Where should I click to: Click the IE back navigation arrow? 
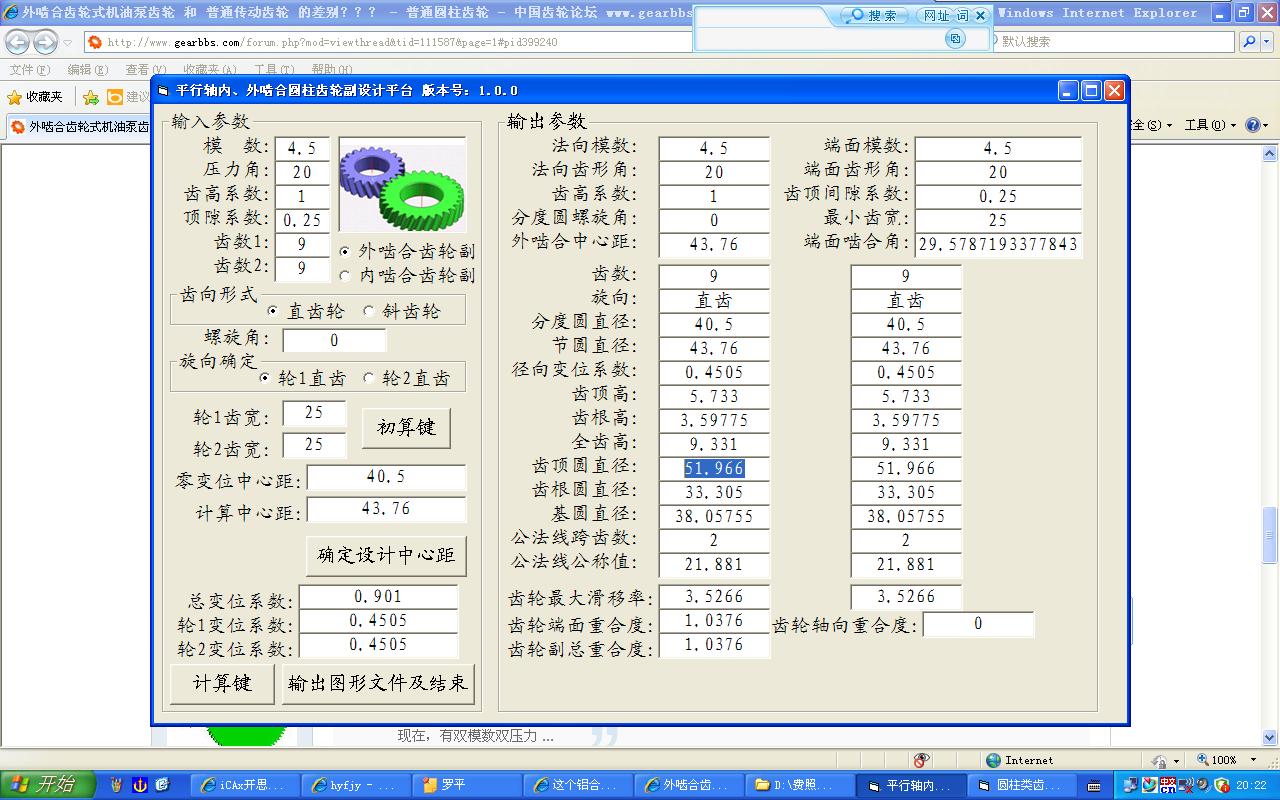coord(17,42)
